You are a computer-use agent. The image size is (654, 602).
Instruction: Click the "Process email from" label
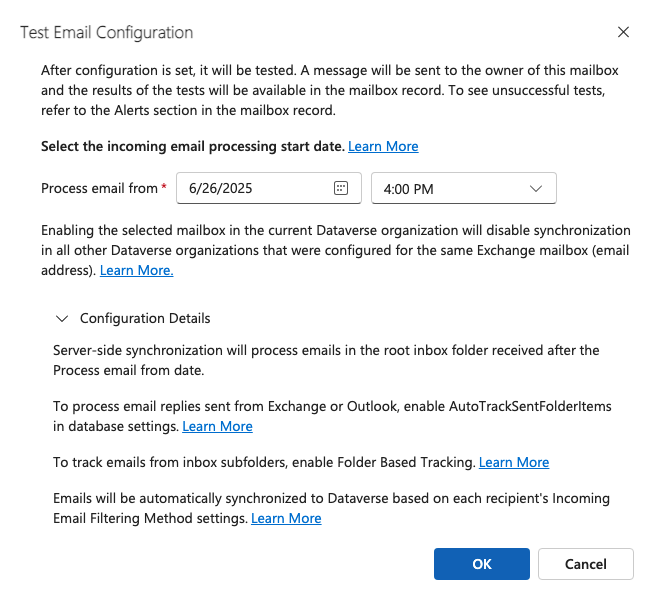pyautogui.click(x=99, y=188)
